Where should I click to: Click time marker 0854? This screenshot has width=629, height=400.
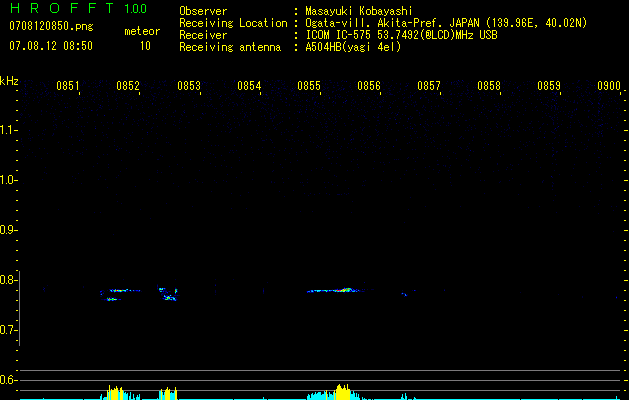[x=249, y=86]
